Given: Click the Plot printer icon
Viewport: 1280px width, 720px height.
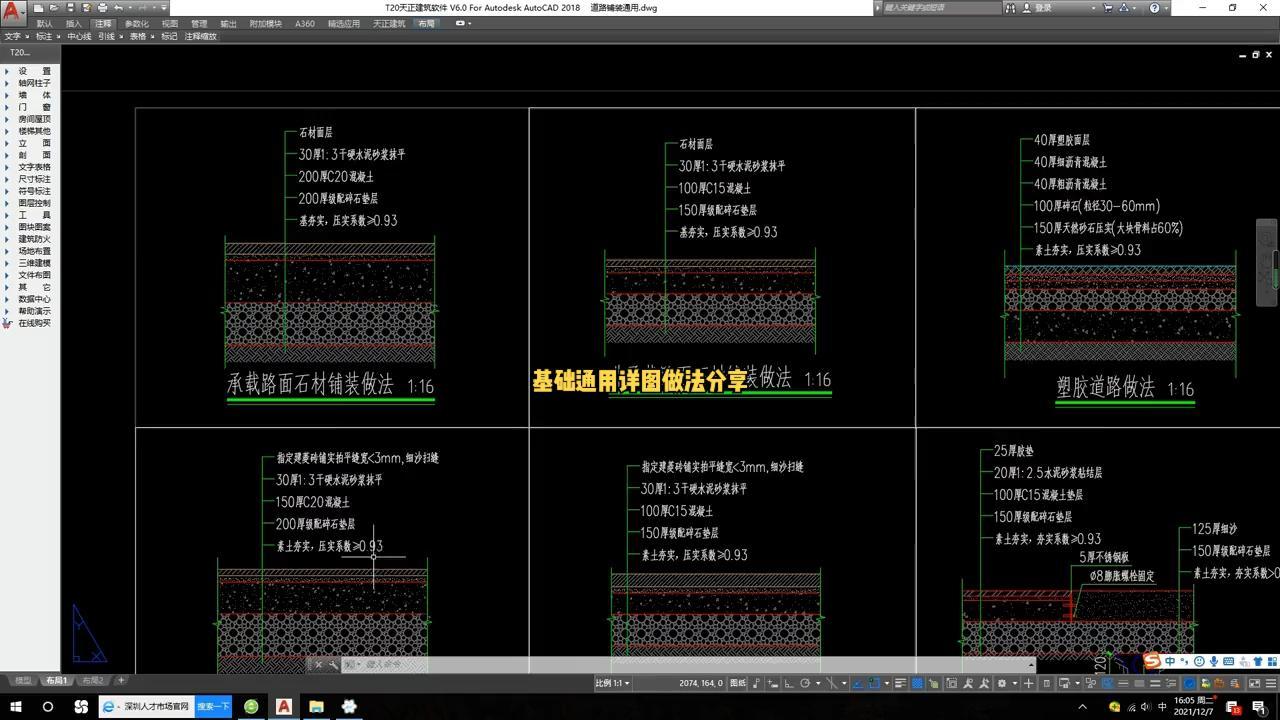Looking at the screenshot, I should pos(102,8).
